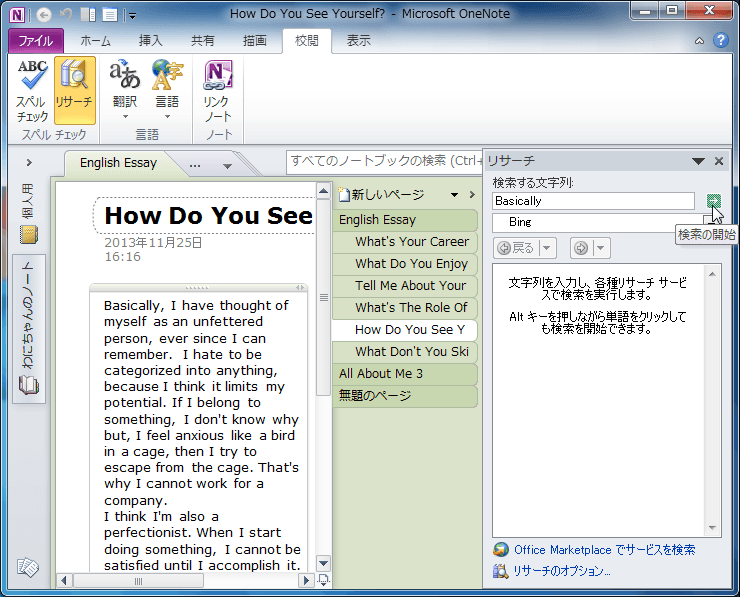The width and height of the screenshot is (740, 597).
Task: Select the English Essay section tab
Action: (118, 163)
